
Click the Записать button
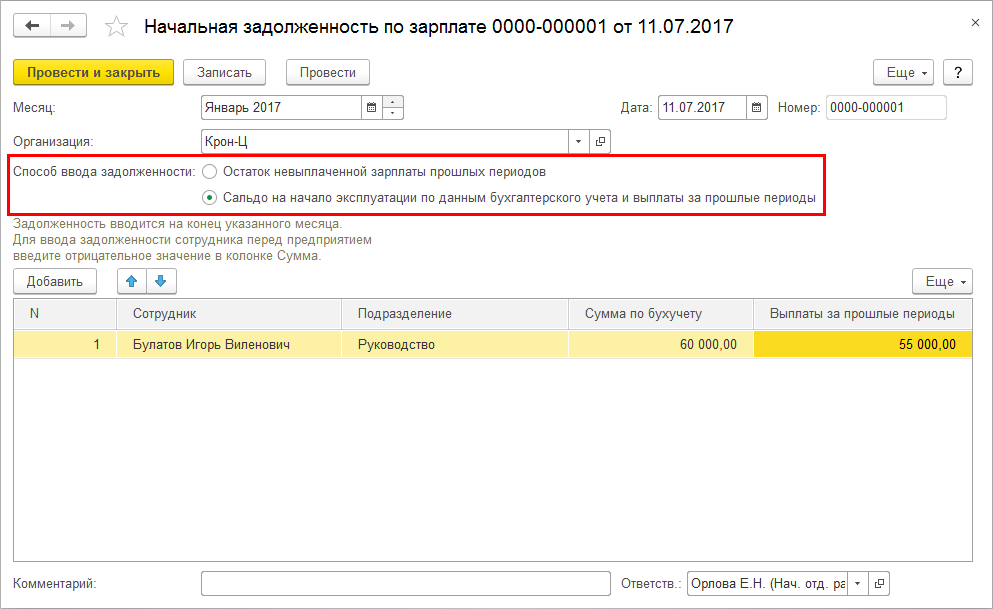224,72
